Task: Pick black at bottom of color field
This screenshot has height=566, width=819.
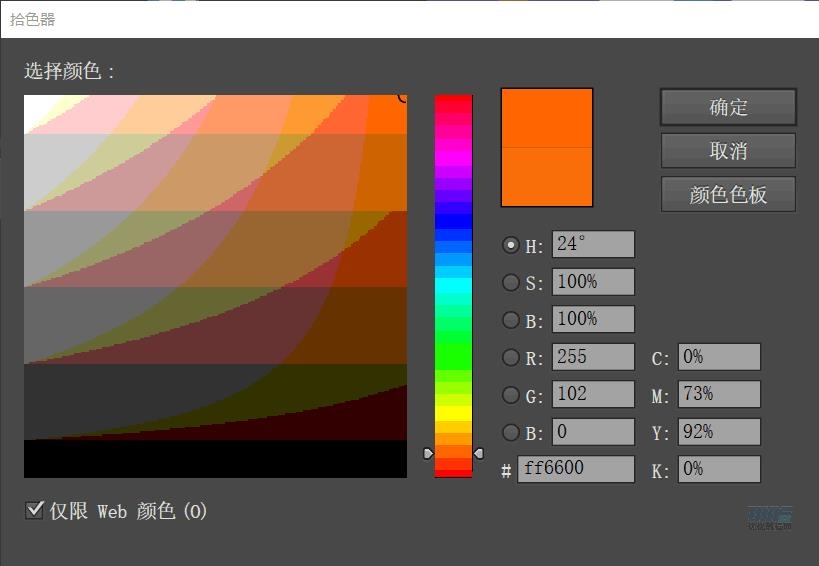Action: (215, 459)
